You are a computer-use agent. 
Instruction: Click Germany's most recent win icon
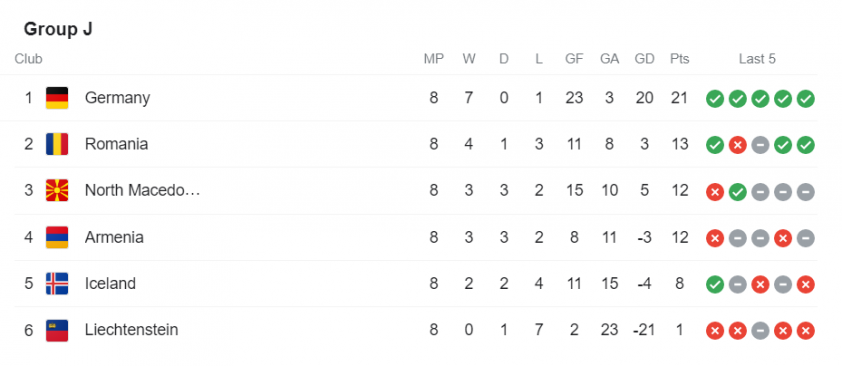pyautogui.click(x=805, y=99)
